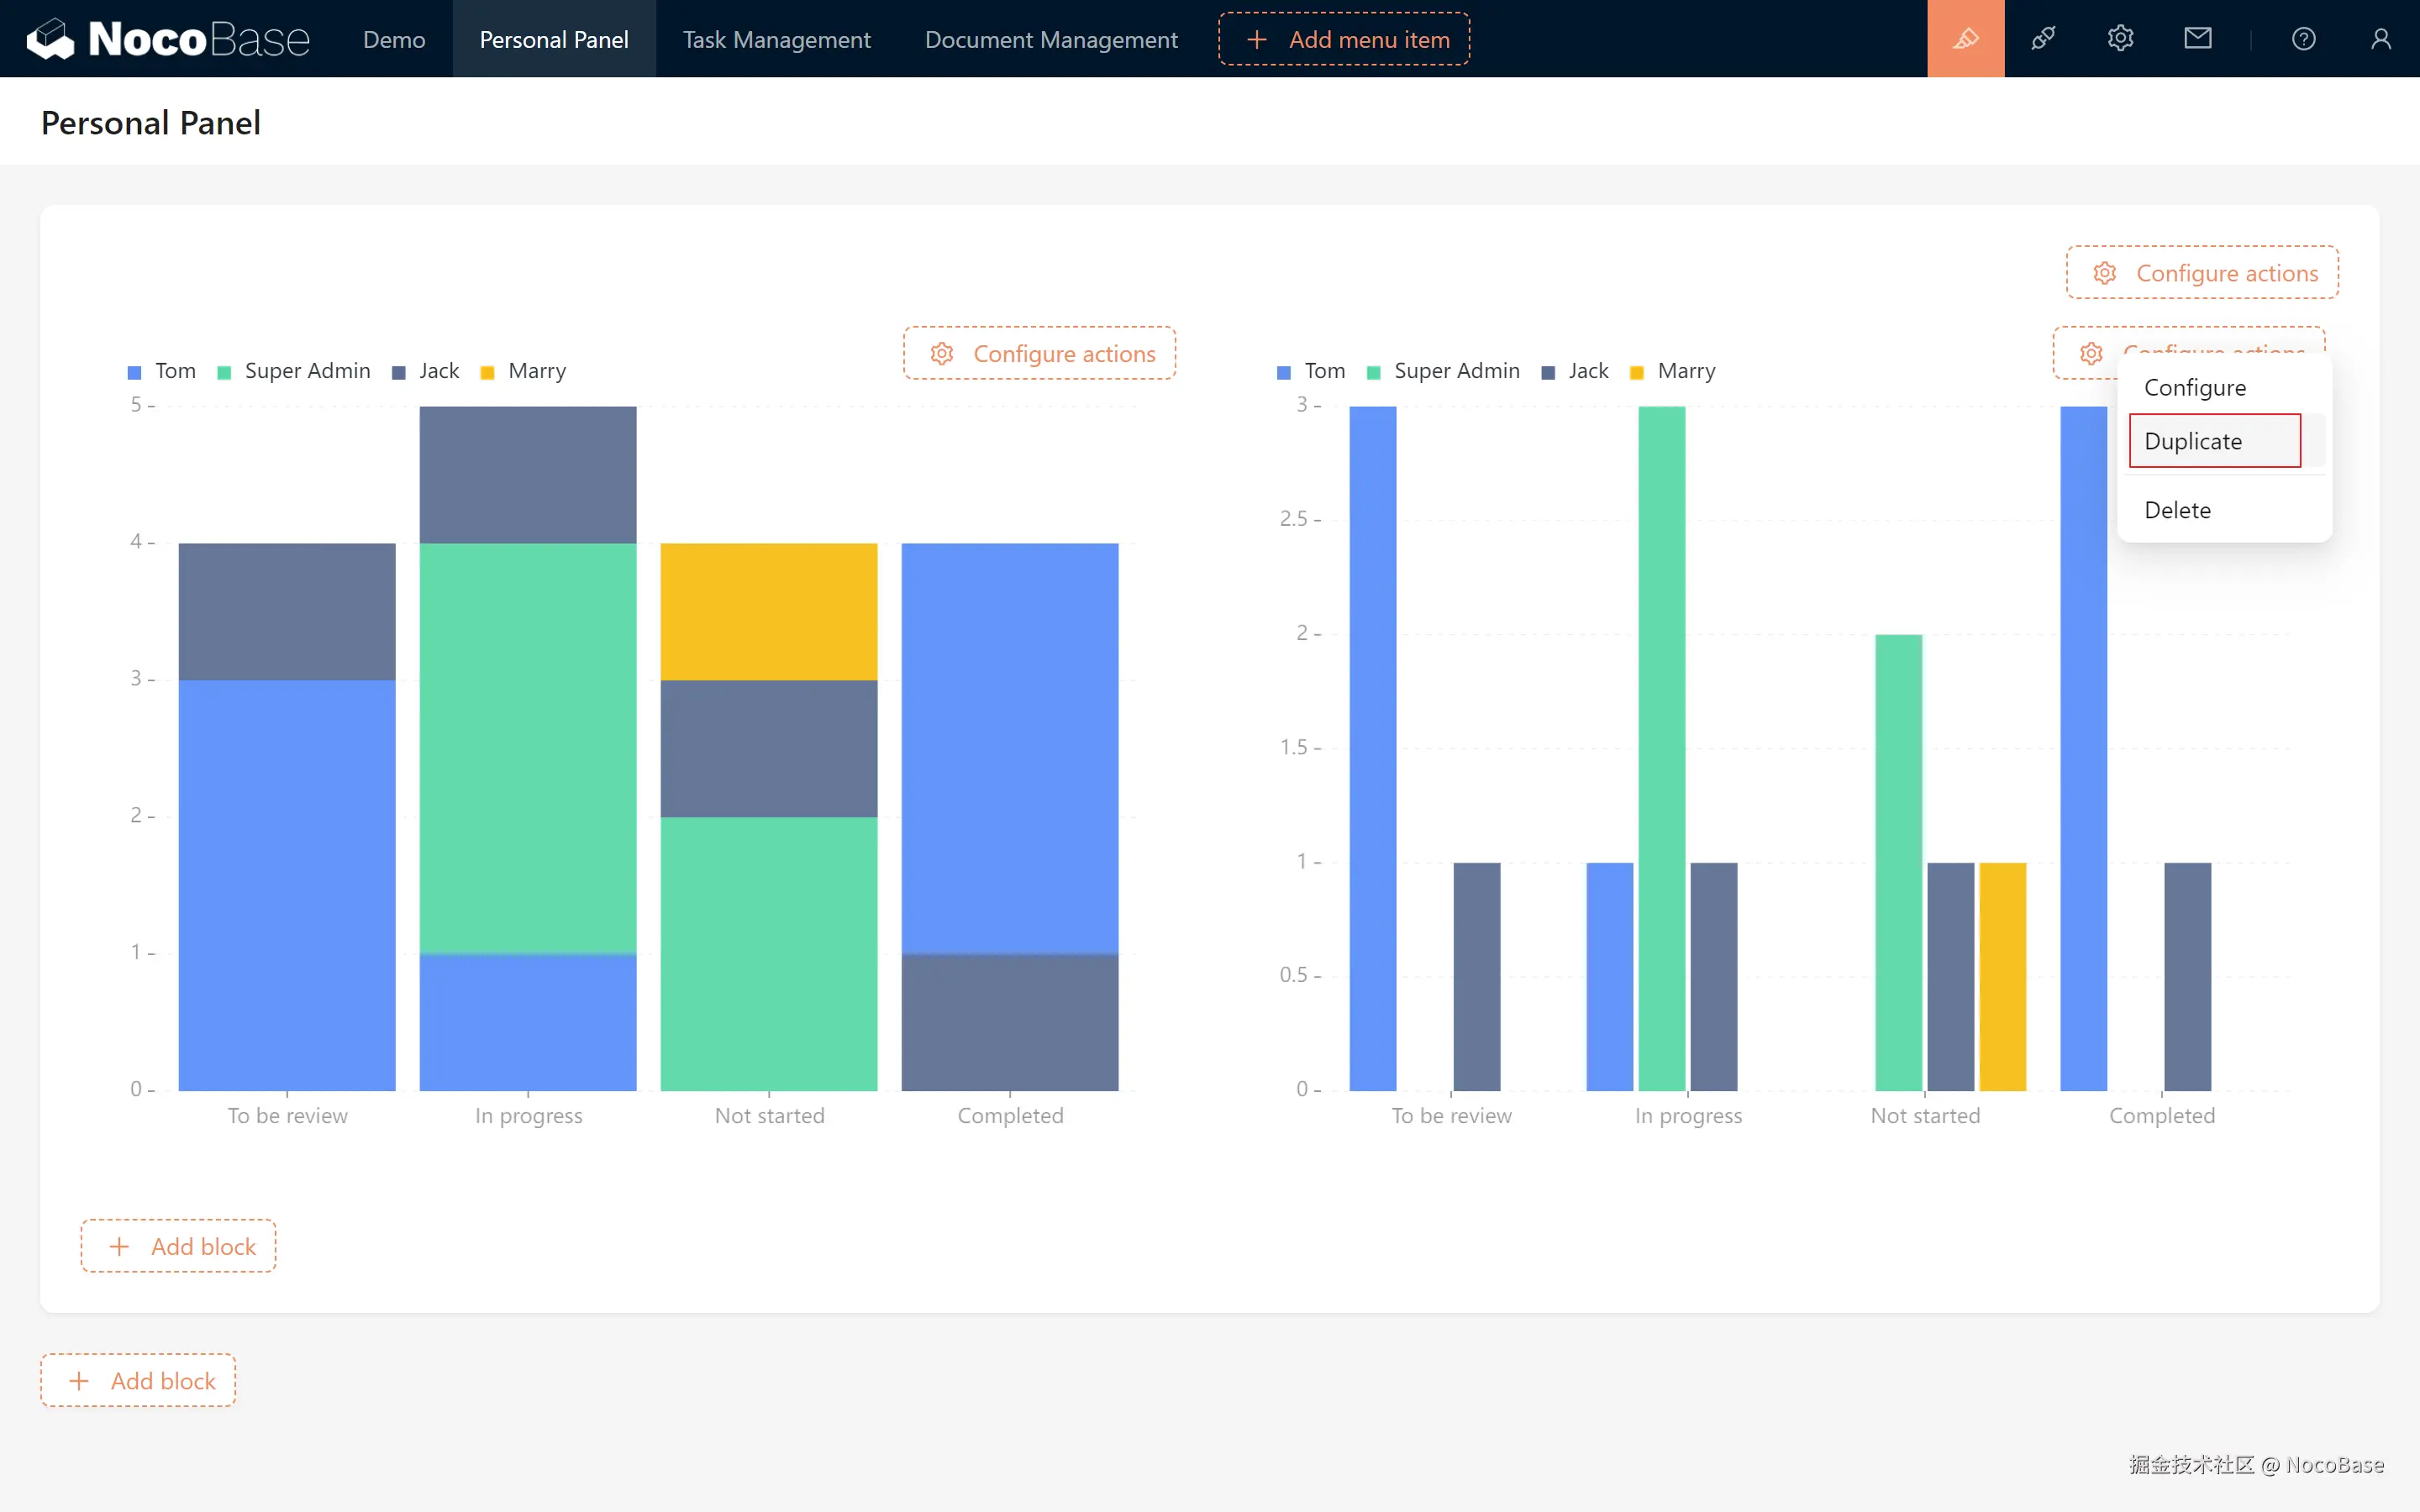
Task: Click the yellow Marry bar in Not started
Action: click(x=2002, y=975)
